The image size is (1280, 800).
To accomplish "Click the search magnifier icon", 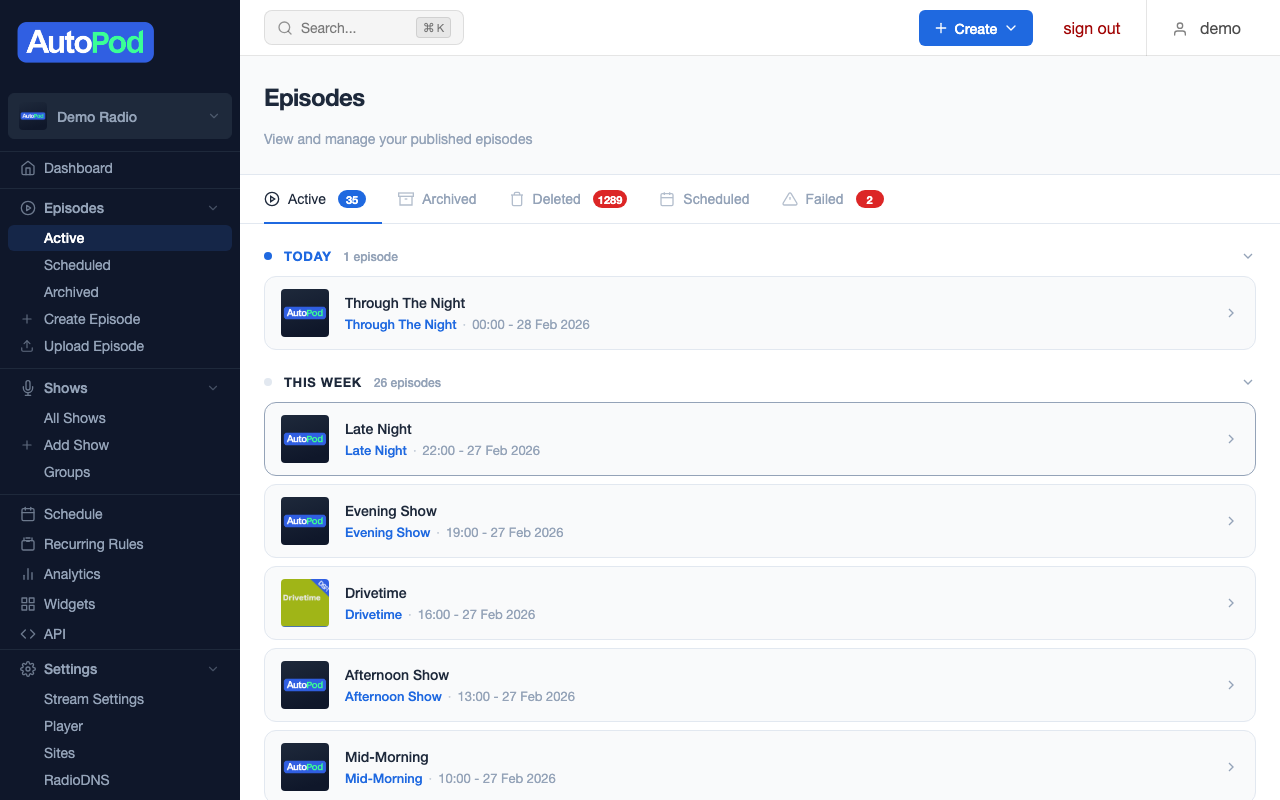I will point(283,27).
